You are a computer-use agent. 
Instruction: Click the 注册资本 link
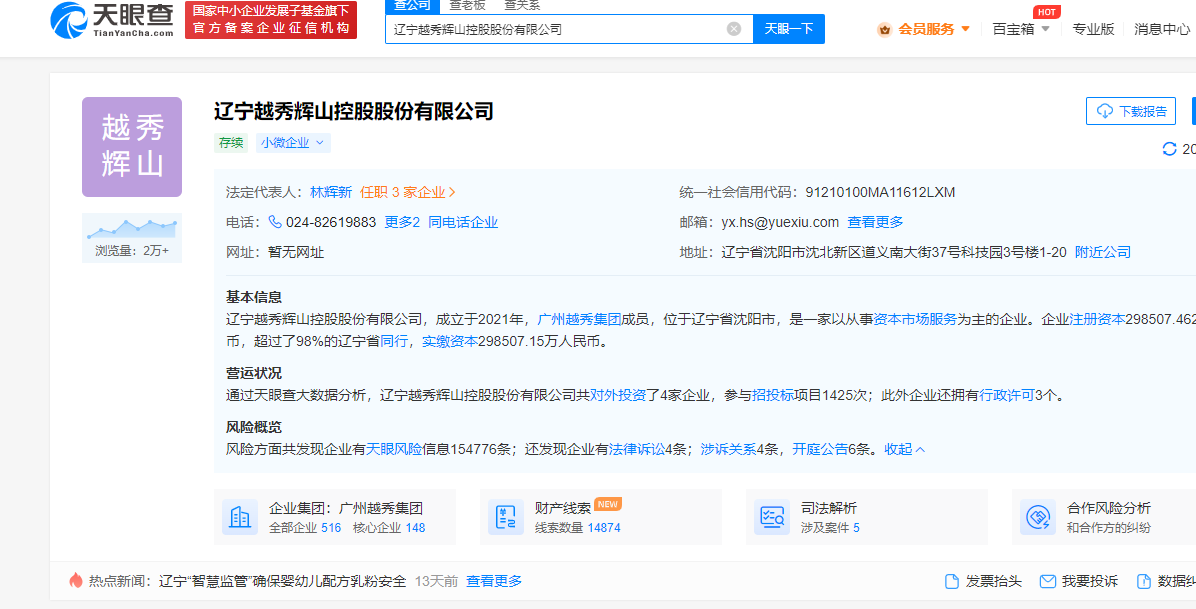click(1097, 319)
